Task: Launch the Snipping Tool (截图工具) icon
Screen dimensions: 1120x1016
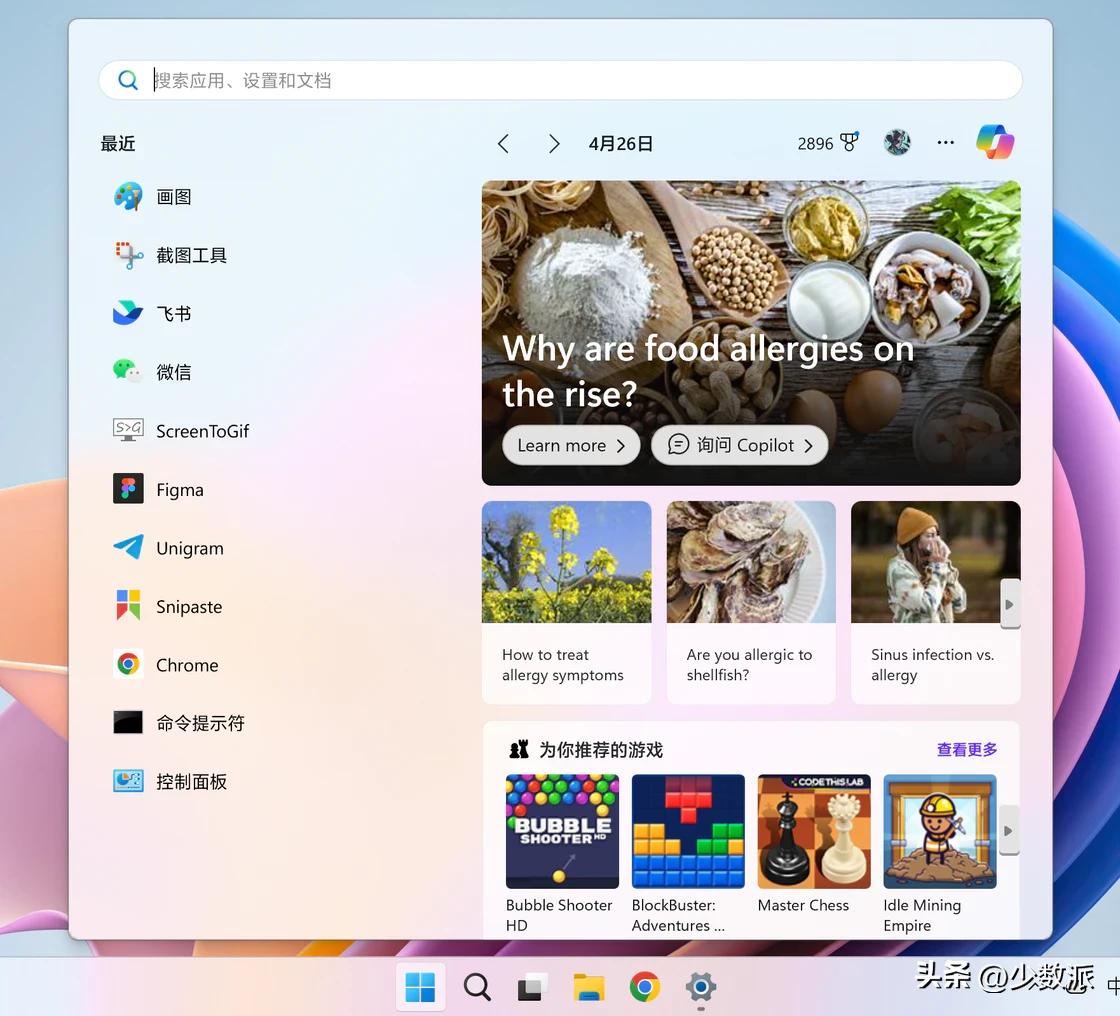Action: click(128, 255)
